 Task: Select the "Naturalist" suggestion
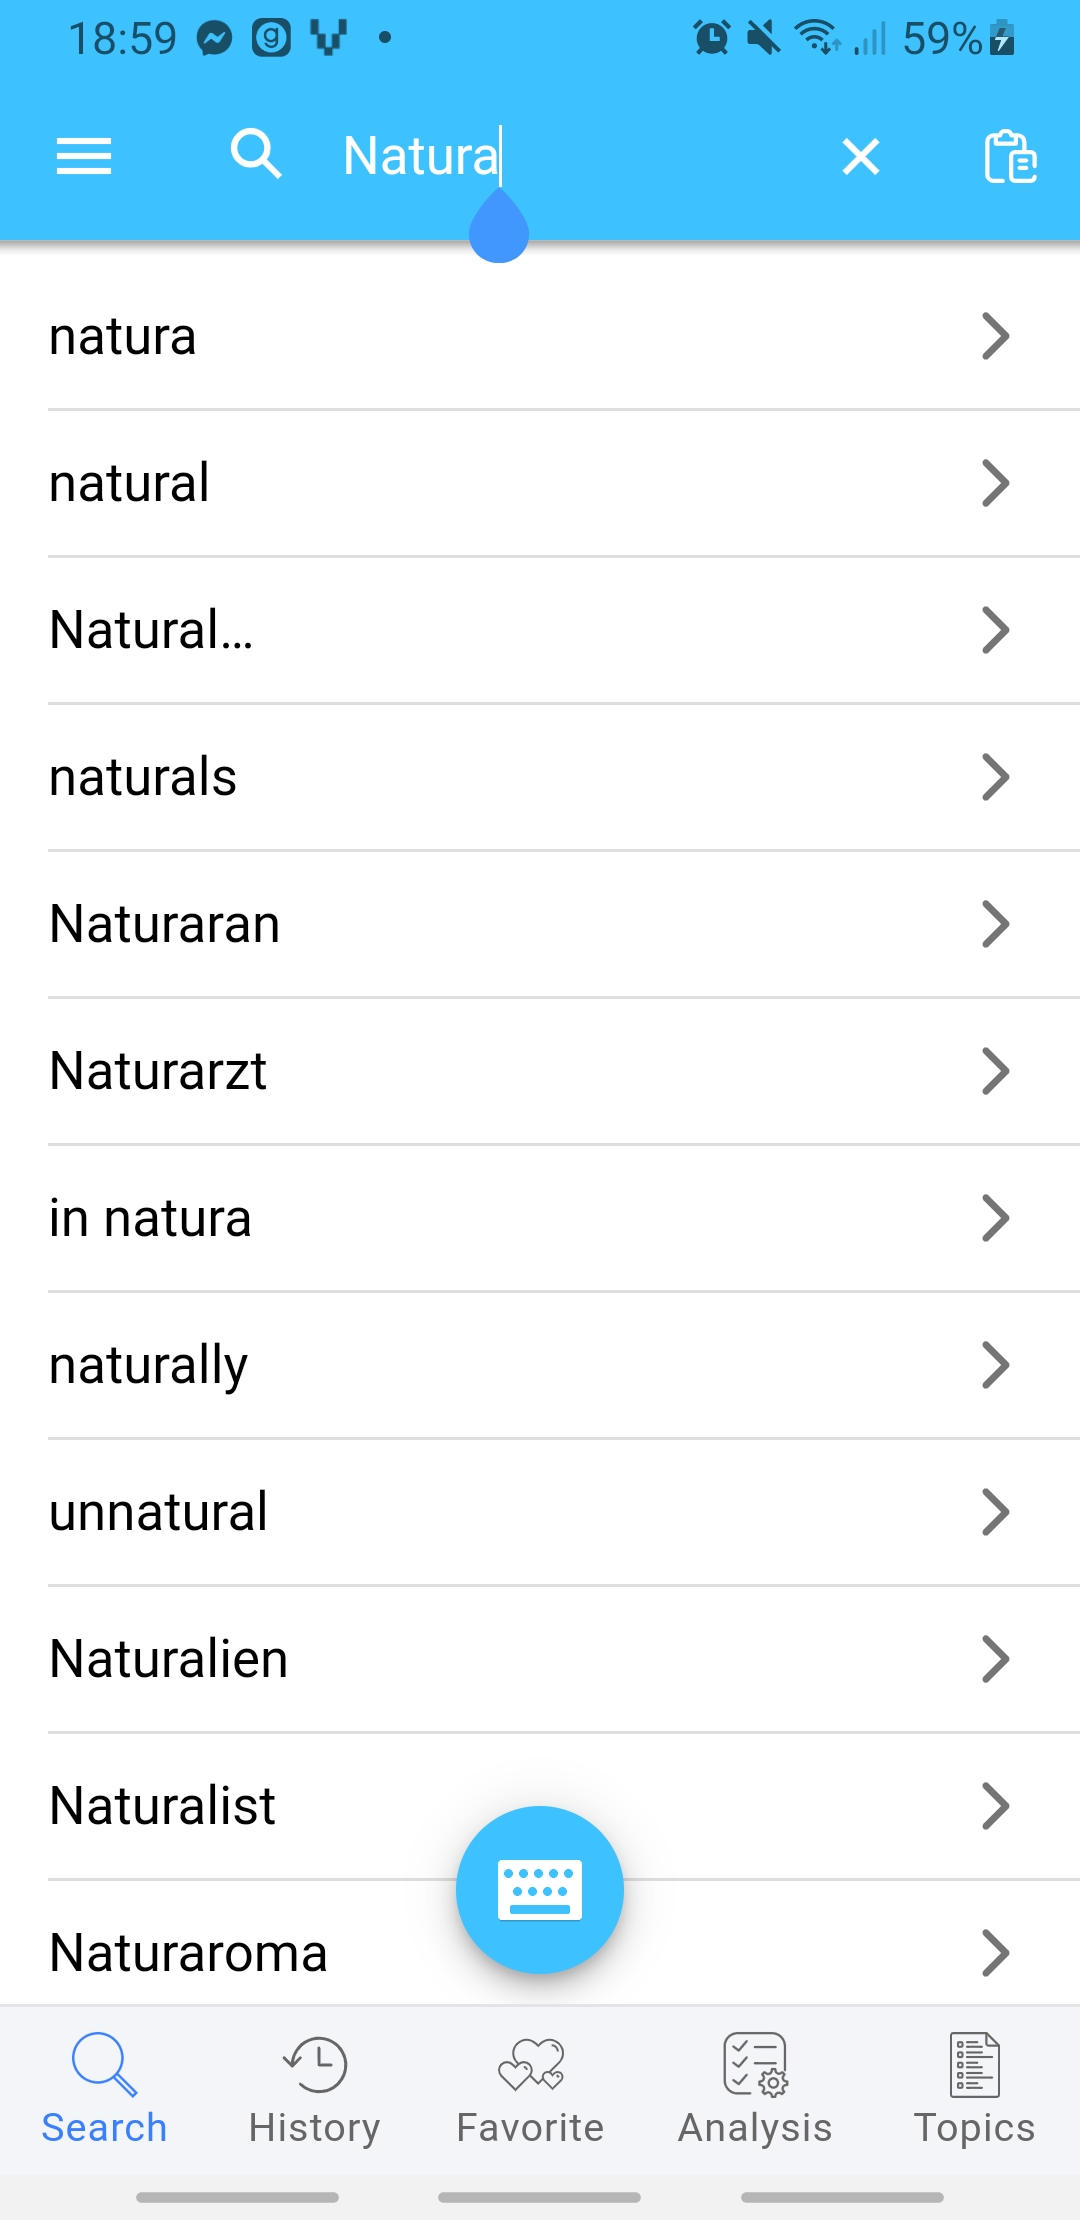pos(162,1806)
